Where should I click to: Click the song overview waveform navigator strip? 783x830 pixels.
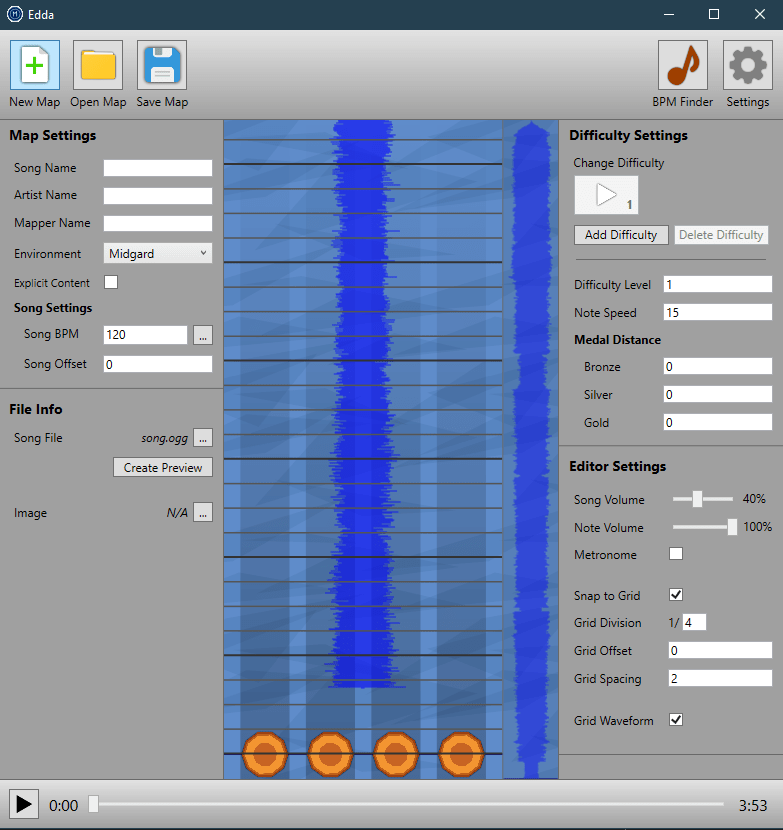tap(530, 449)
